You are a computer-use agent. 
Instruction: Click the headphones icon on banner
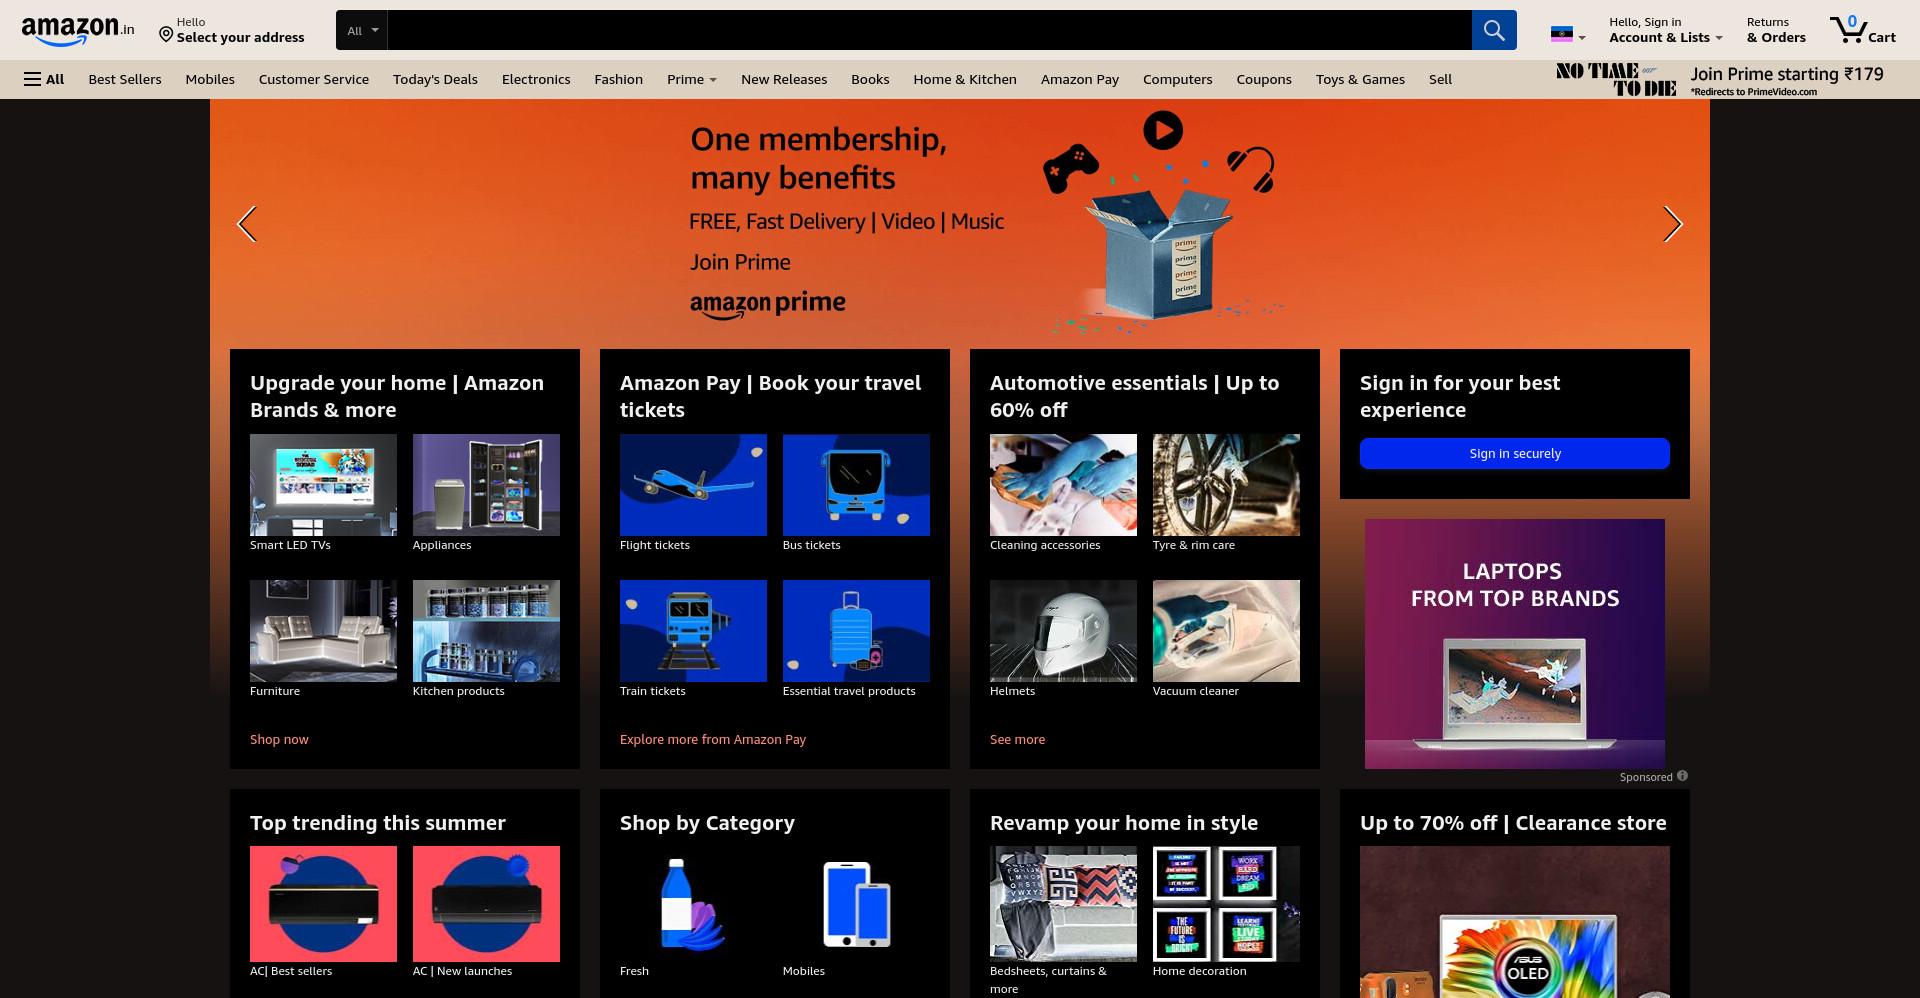1252,169
